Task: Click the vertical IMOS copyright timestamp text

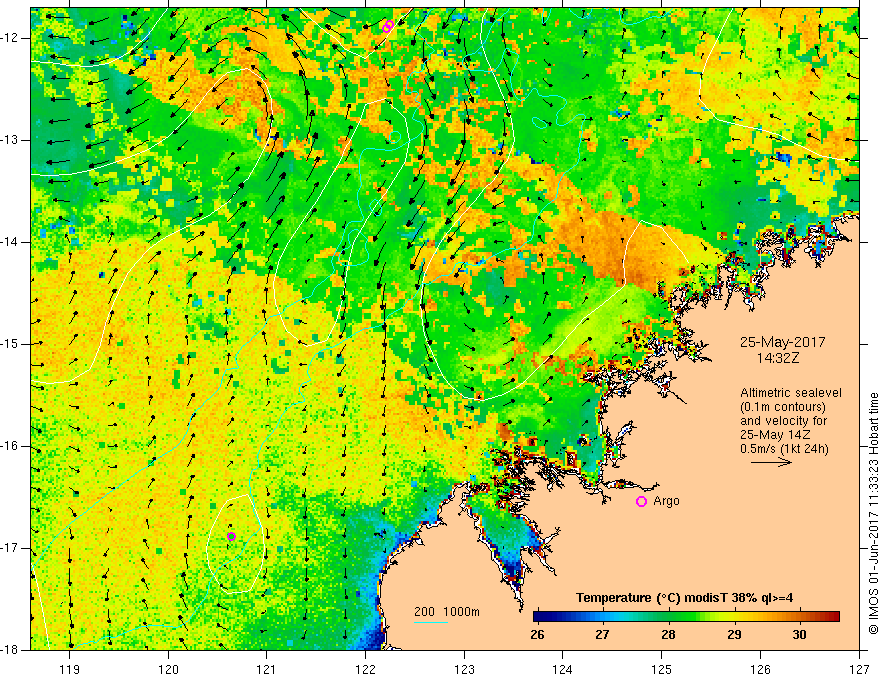Action: coord(873,513)
